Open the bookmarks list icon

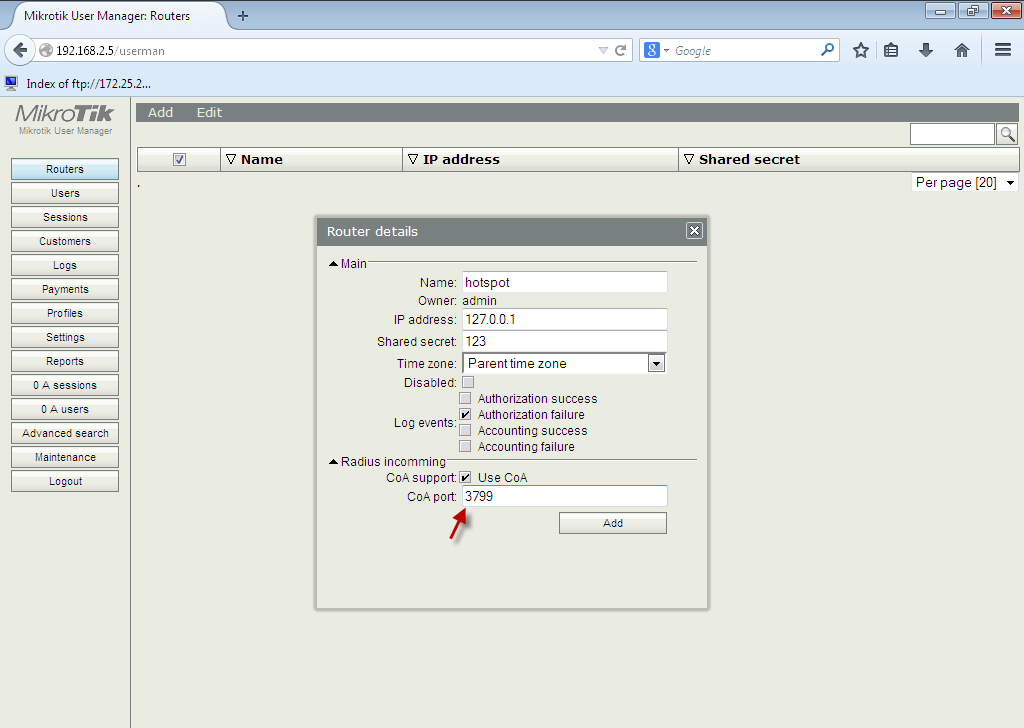tap(891, 50)
